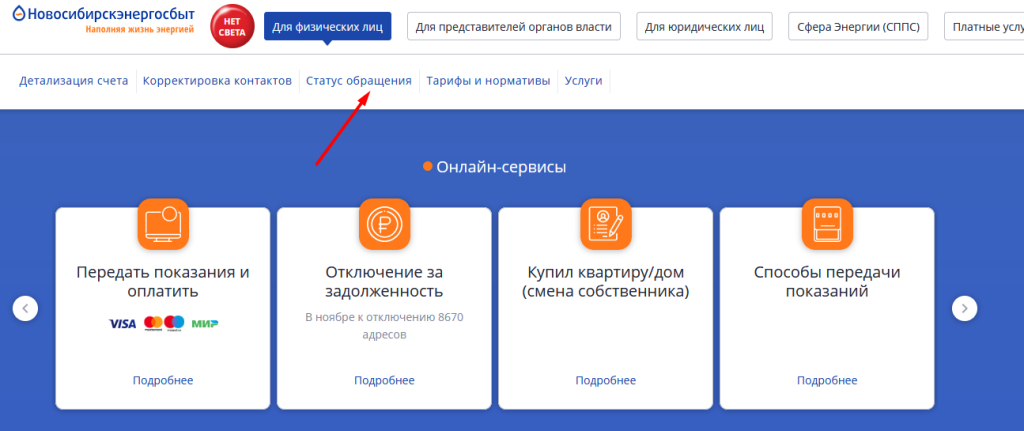Screen dimensions: 1024x431
Task: Go to next slide with right arrow
Action: (x=964, y=308)
